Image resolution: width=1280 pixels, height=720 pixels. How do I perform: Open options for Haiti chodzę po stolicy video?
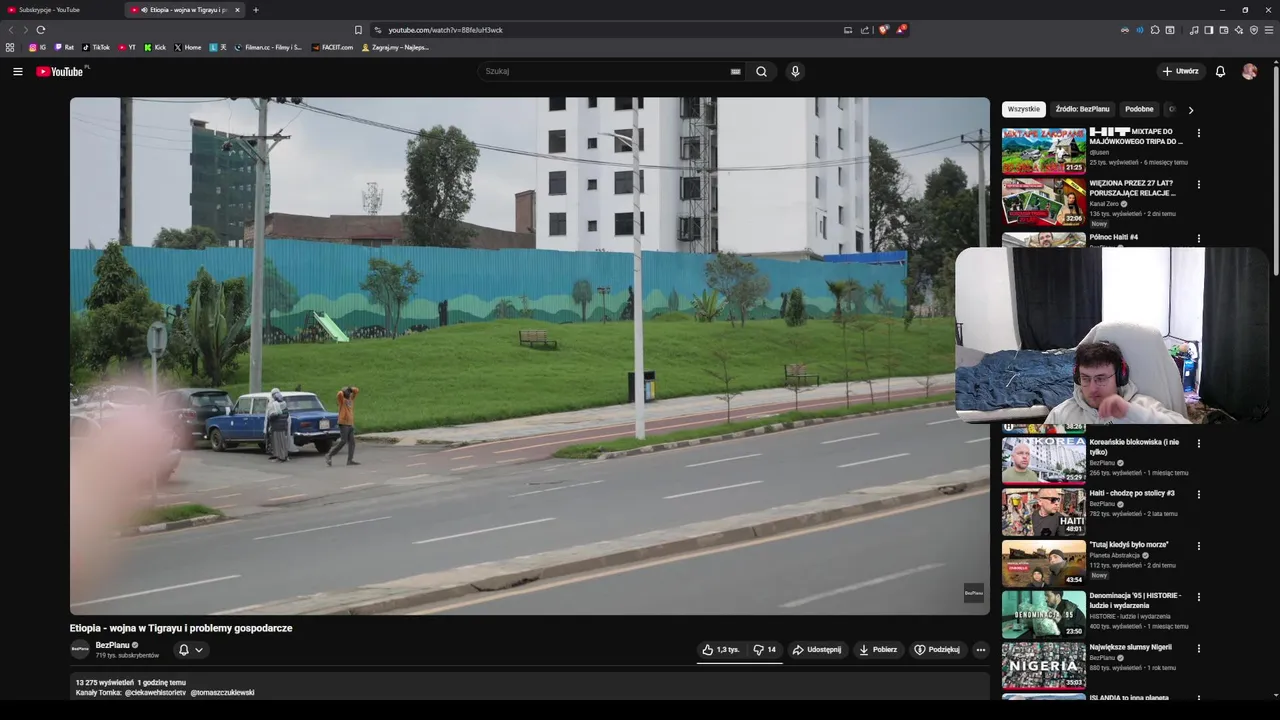point(1198,494)
